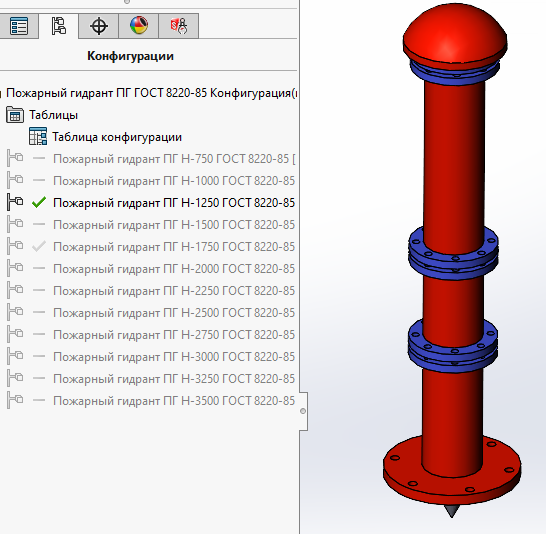Click configuration icon of active Н-1250 row
Image resolution: width=546 pixels, height=534 pixels.
(x=15, y=202)
